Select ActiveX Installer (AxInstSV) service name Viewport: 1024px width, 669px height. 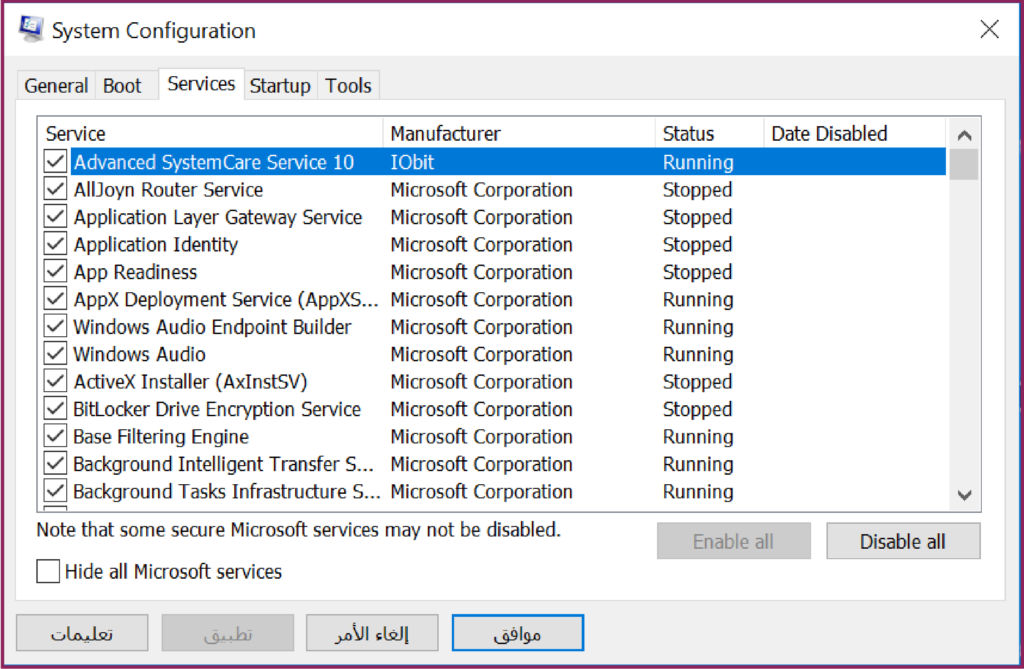pos(190,382)
